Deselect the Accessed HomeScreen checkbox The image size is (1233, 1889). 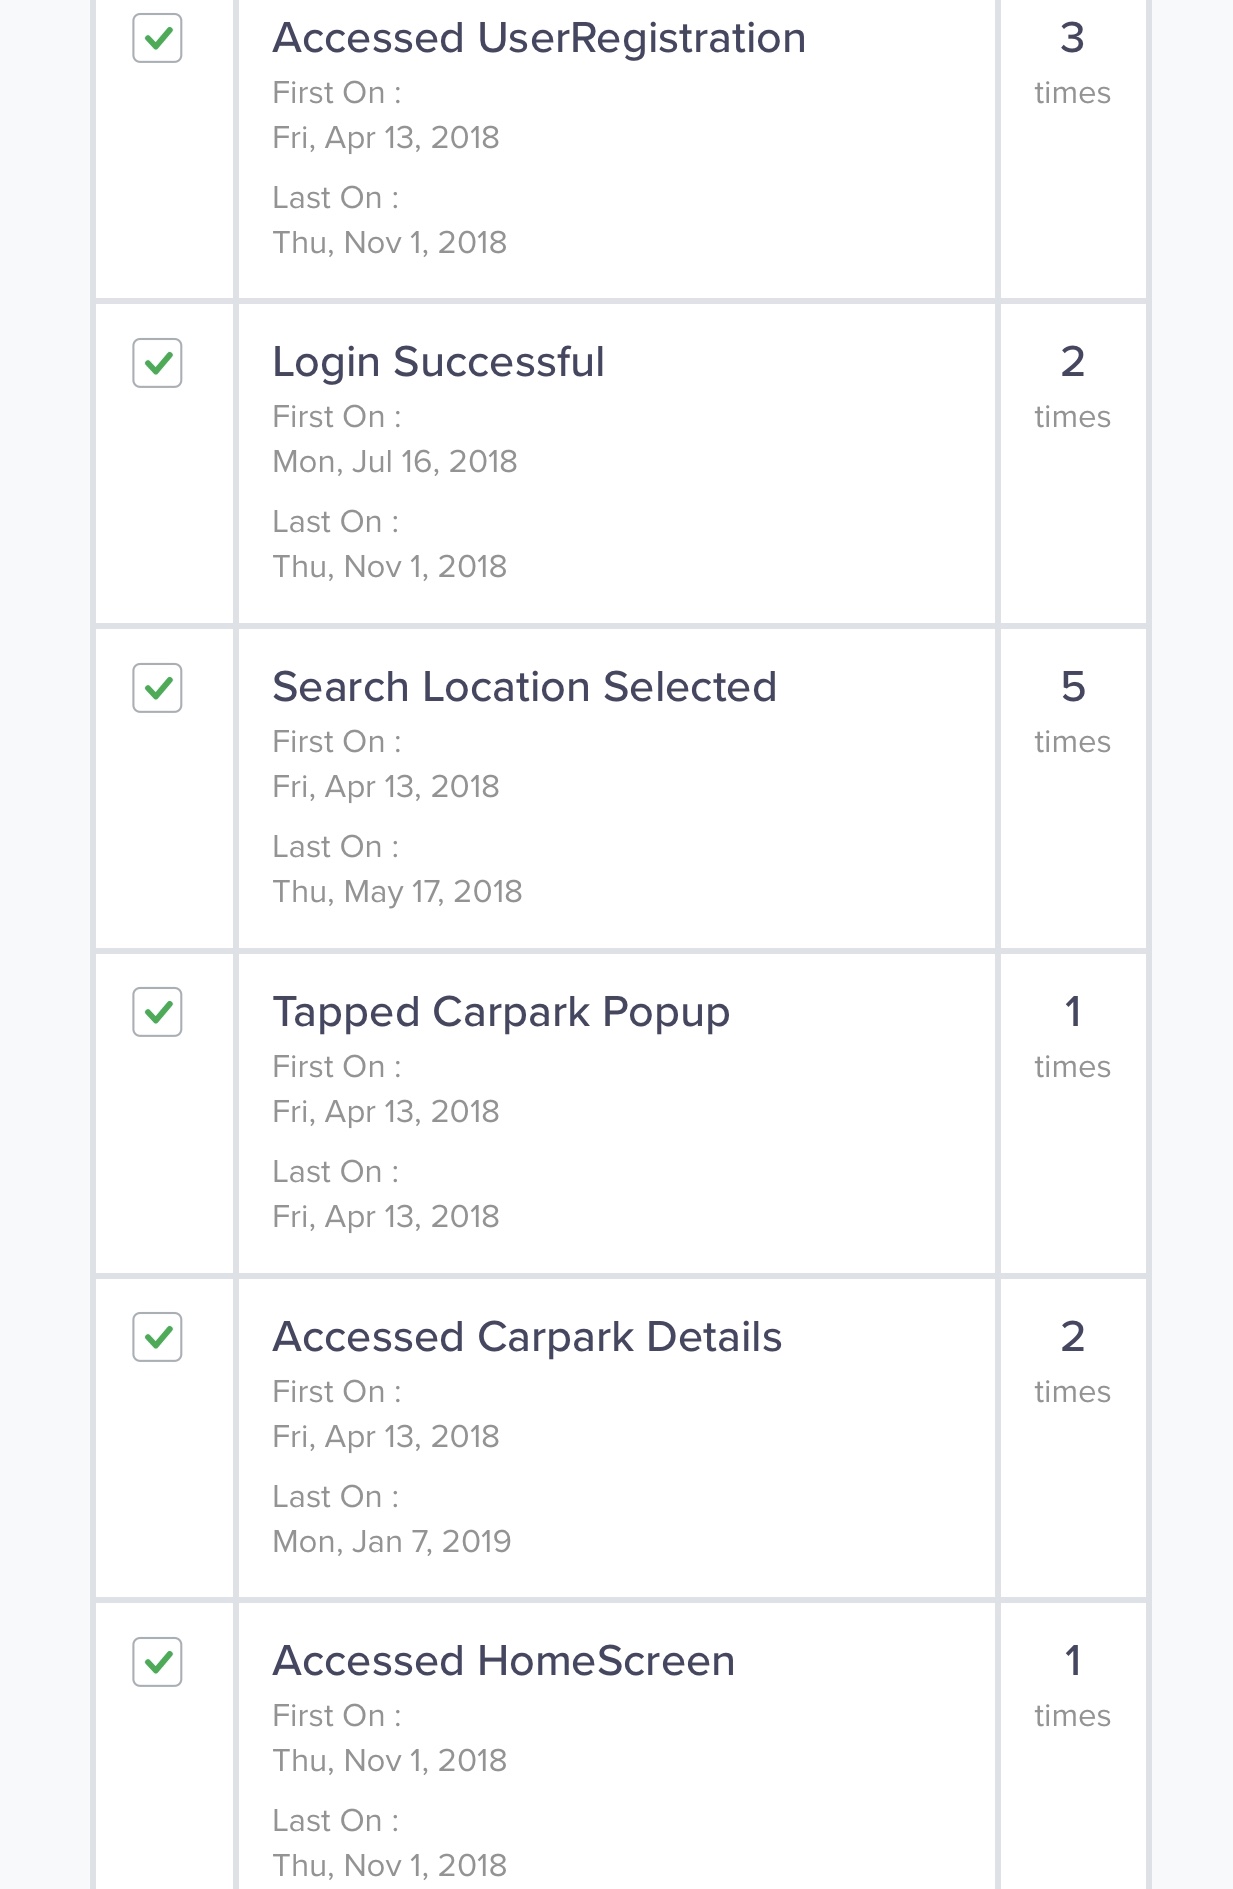pyautogui.click(x=157, y=1662)
